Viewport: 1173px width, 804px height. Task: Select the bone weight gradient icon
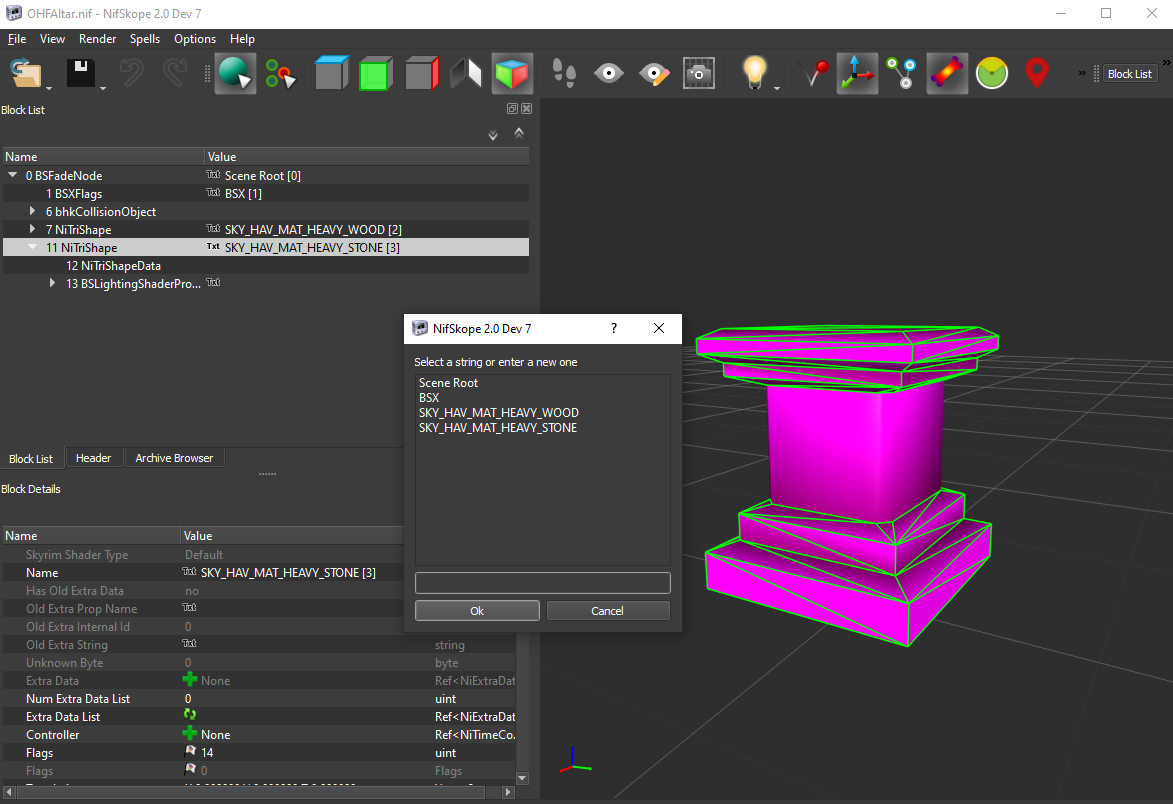point(946,72)
